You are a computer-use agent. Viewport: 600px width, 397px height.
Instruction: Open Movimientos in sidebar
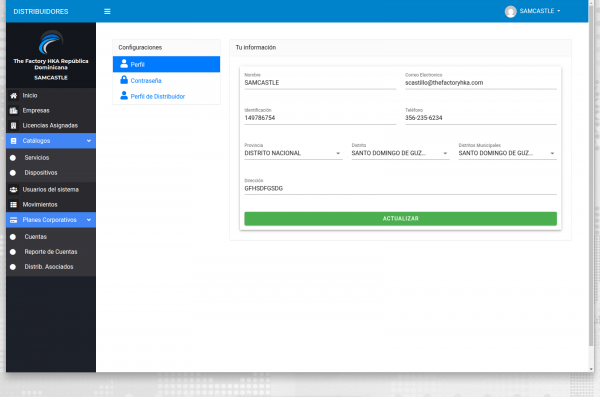[51, 204]
